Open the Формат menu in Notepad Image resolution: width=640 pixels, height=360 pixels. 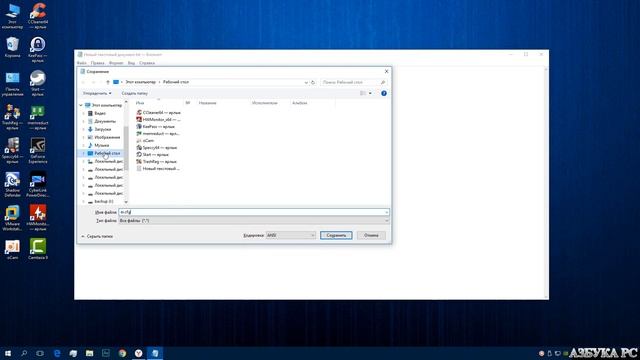[x=116, y=63]
